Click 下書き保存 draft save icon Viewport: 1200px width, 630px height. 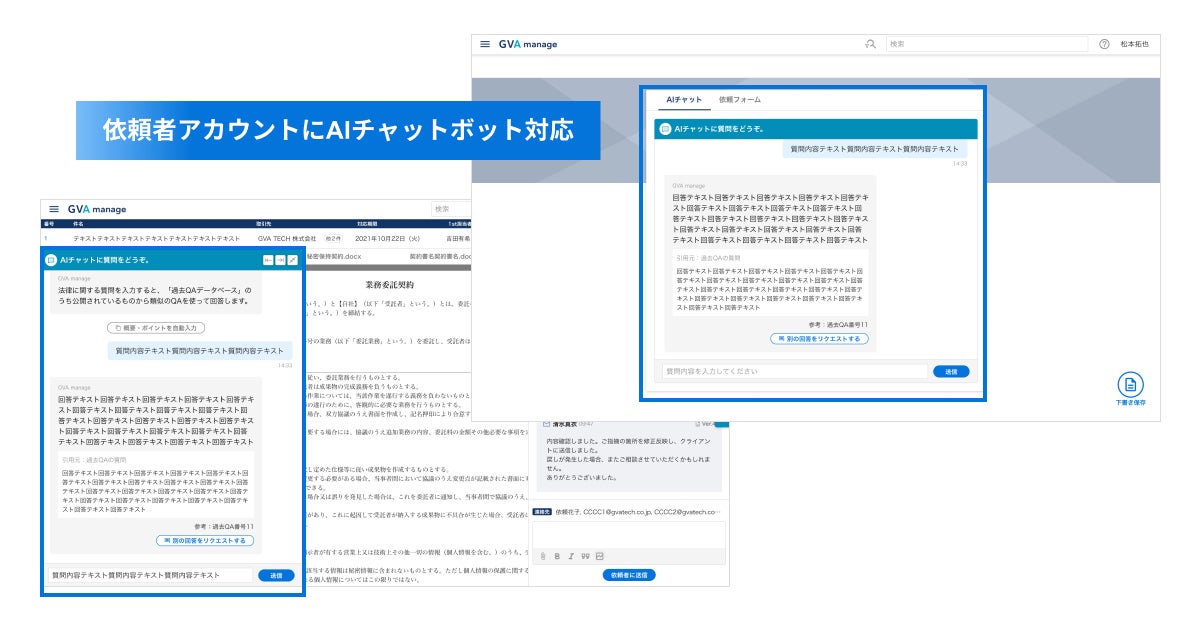point(1130,389)
